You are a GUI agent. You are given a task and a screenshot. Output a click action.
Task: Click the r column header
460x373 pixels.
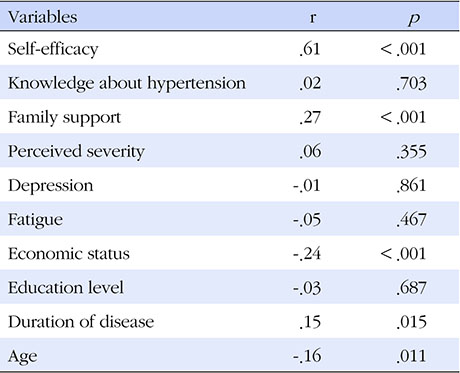312,18
